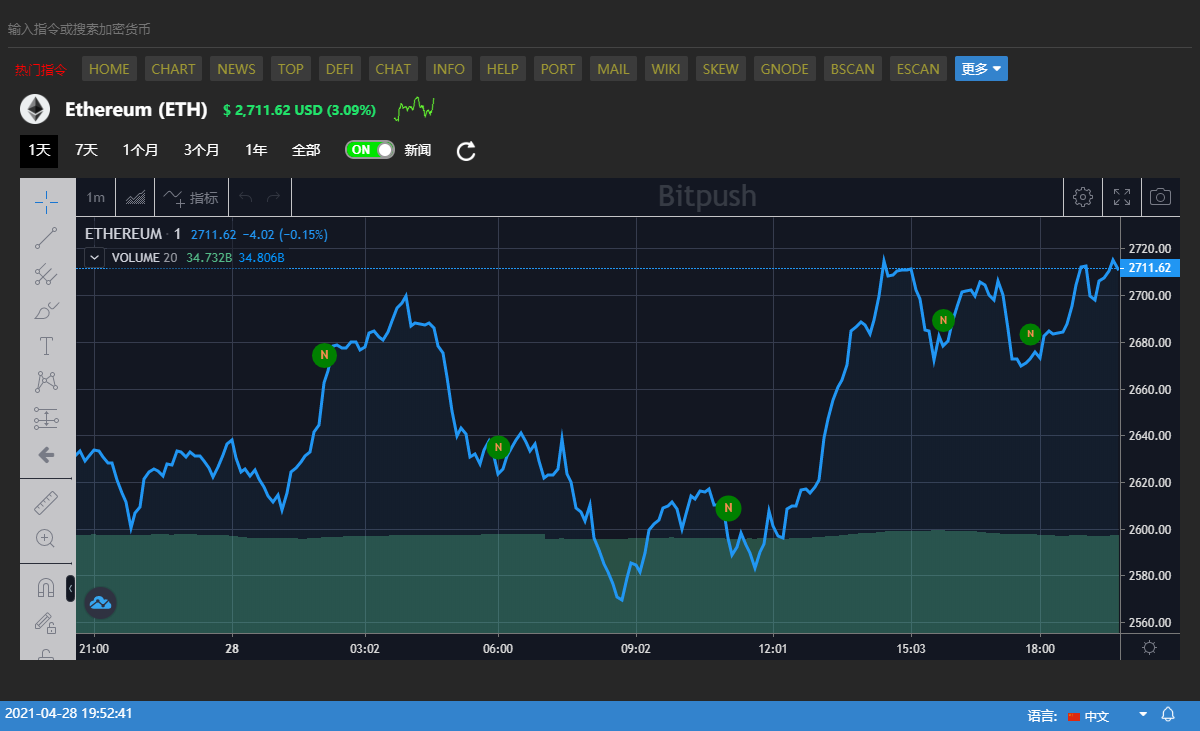Click the DEFI command button
Viewport: 1200px width, 731px height.
[x=340, y=69]
